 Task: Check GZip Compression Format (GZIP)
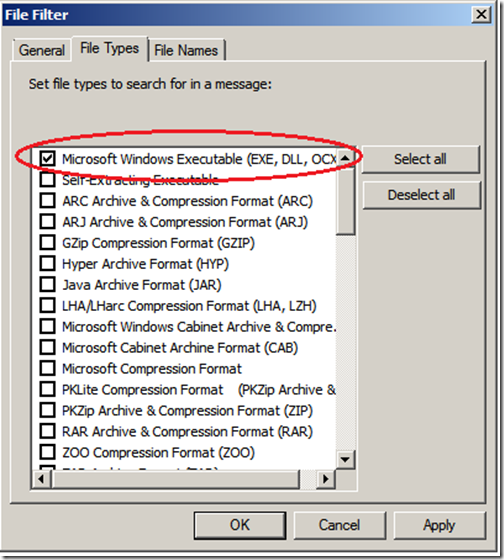point(48,242)
